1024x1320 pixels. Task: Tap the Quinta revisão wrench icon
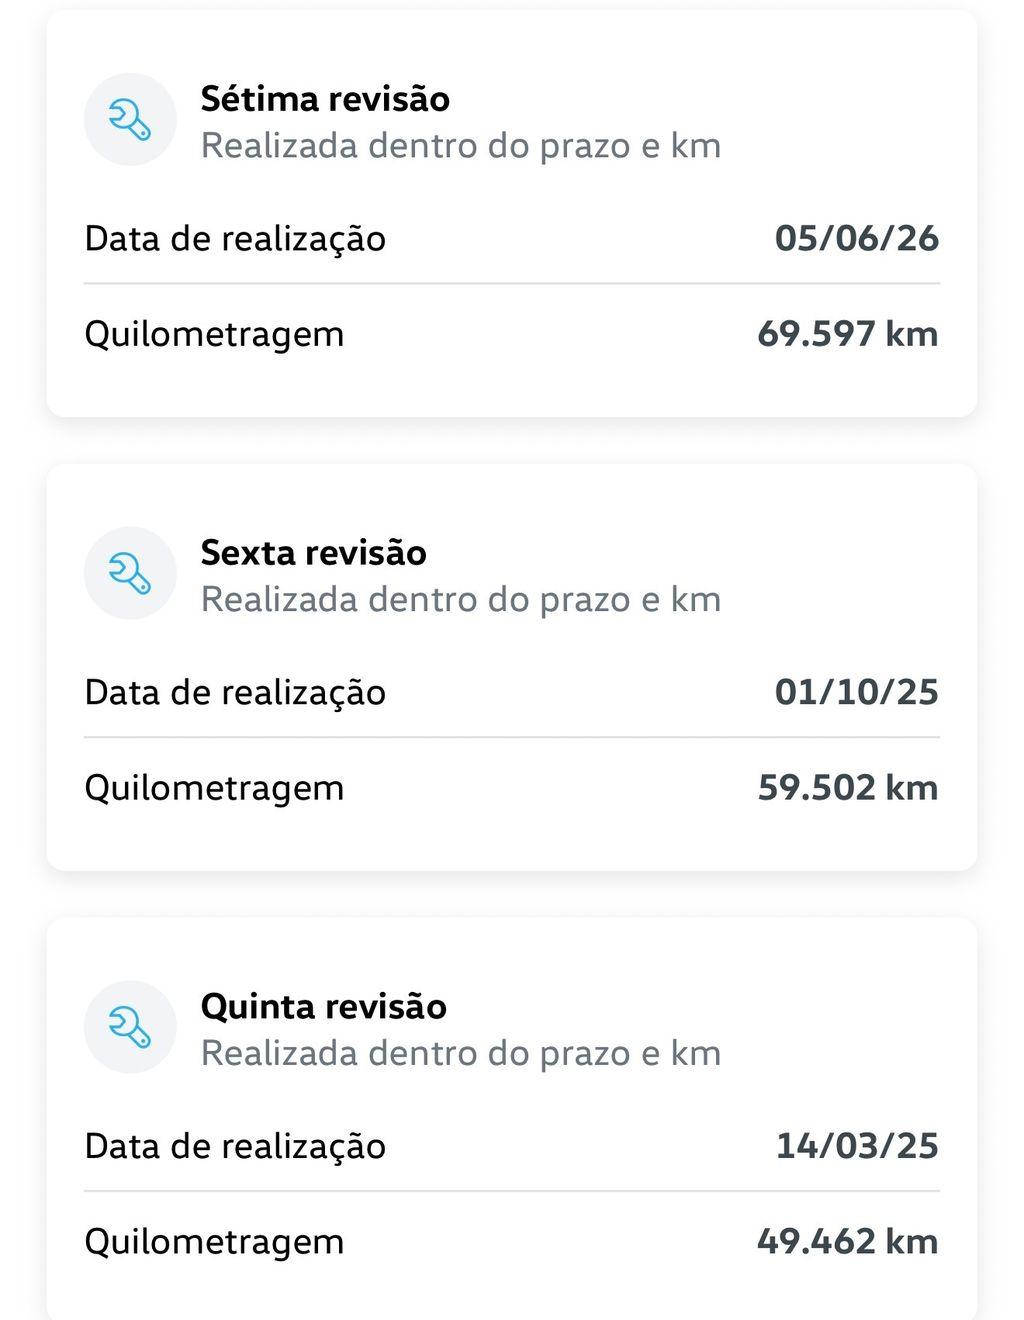(130, 1027)
